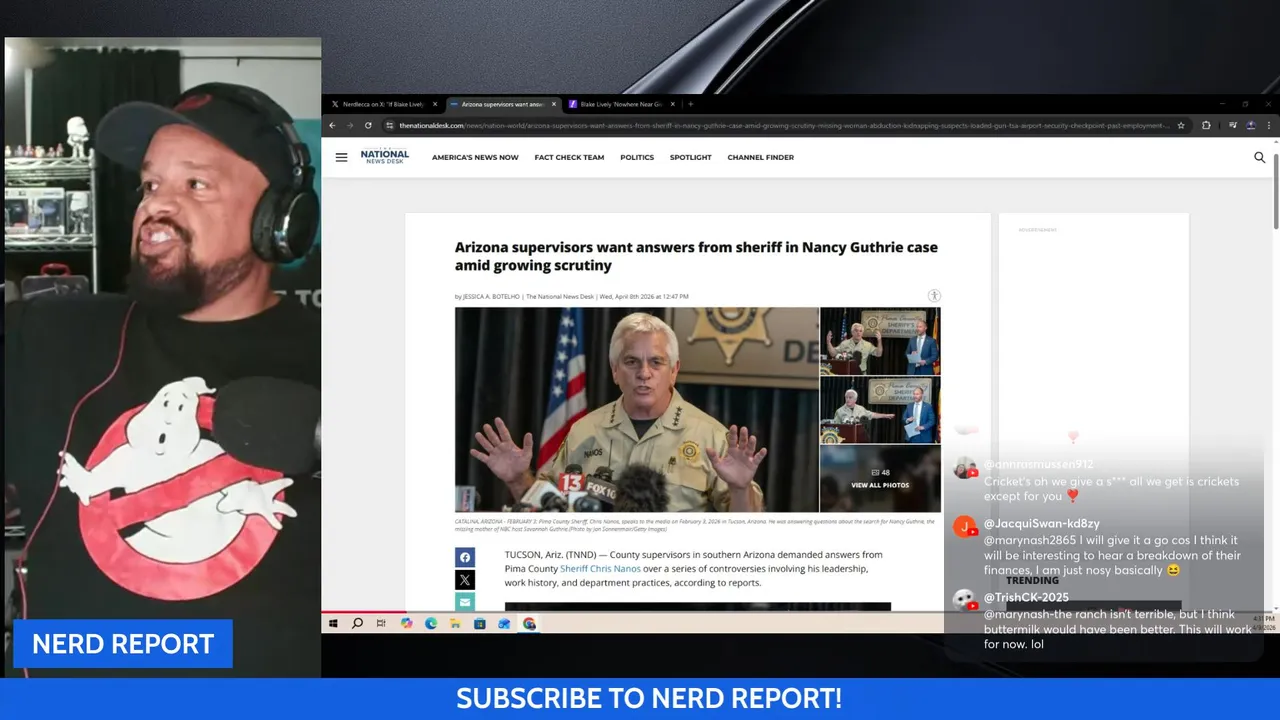Open Microsoft Store from the taskbar
This screenshot has height=720, width=1280.
coord(480,623)
